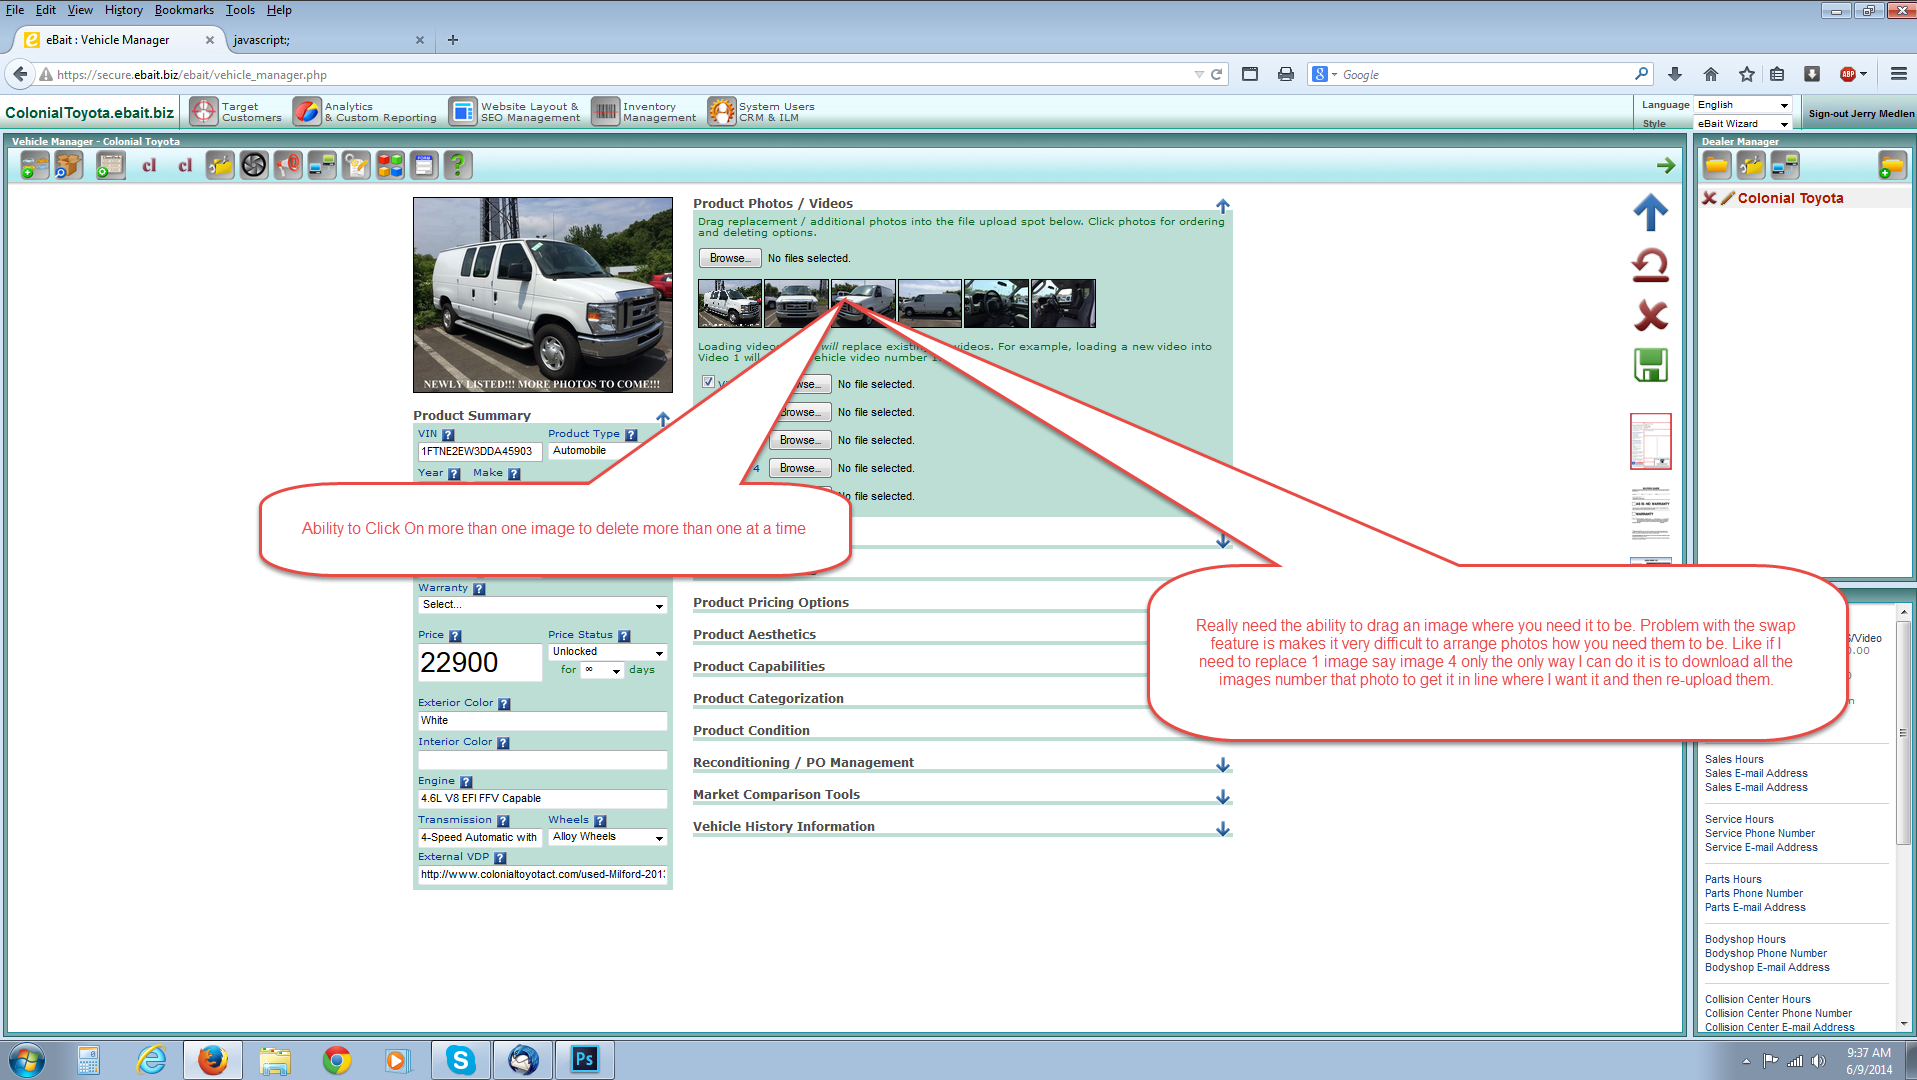Click the Firefox reload button
Viewport: 1917px width, 1080px height.
click(x=1217, y=74)
